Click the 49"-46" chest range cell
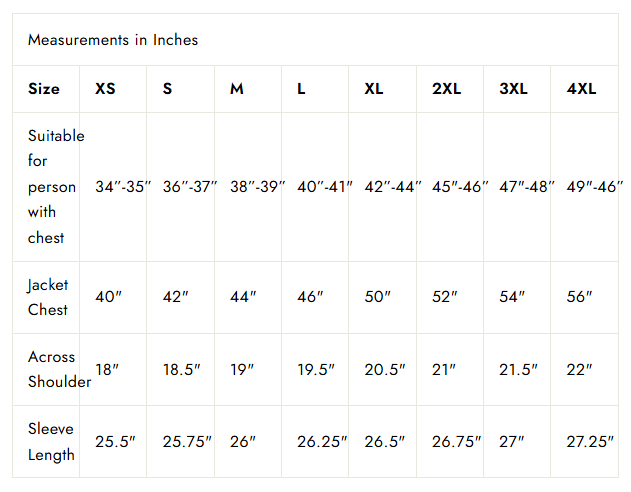 [595, 187]
